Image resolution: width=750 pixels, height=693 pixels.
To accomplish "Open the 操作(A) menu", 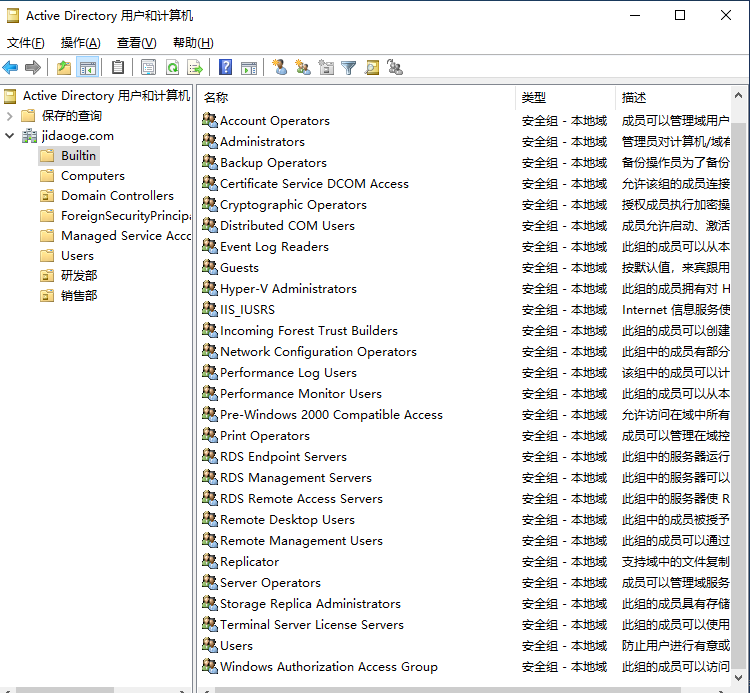I will click(x=80, y=43).
